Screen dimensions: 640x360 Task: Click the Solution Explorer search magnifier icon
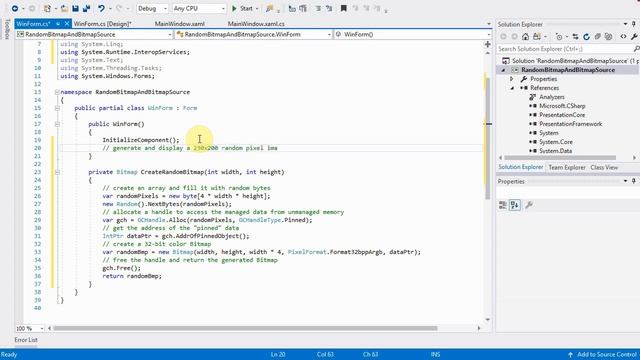636,49
